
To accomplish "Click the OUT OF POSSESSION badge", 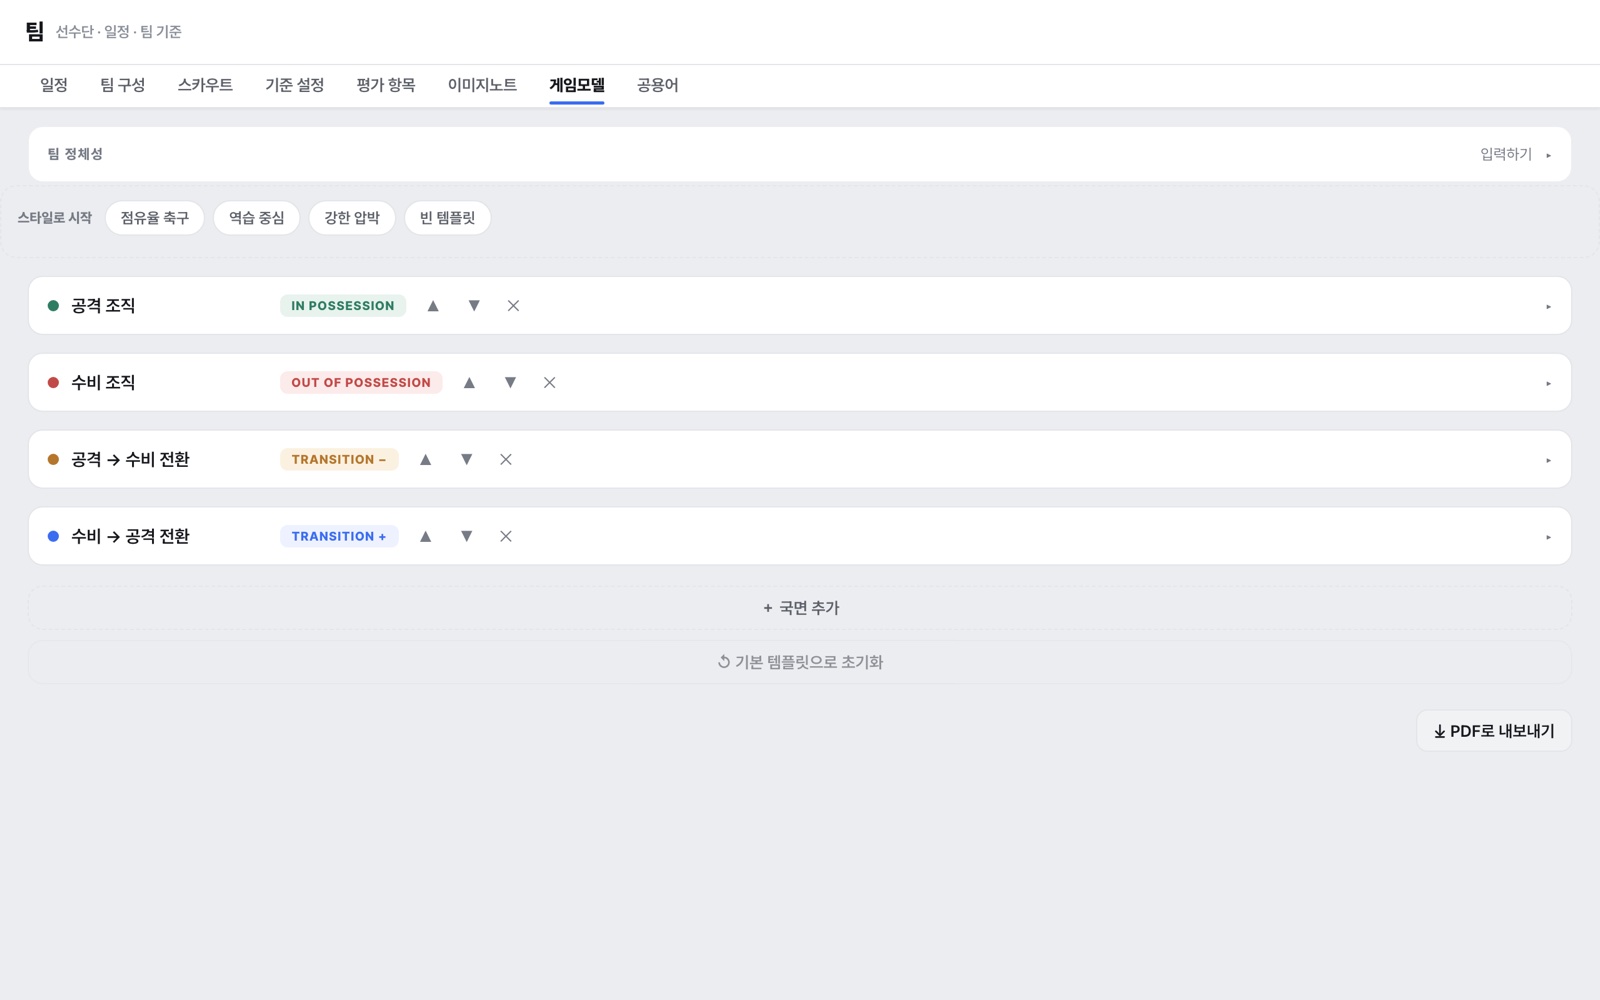I will 361,383.
